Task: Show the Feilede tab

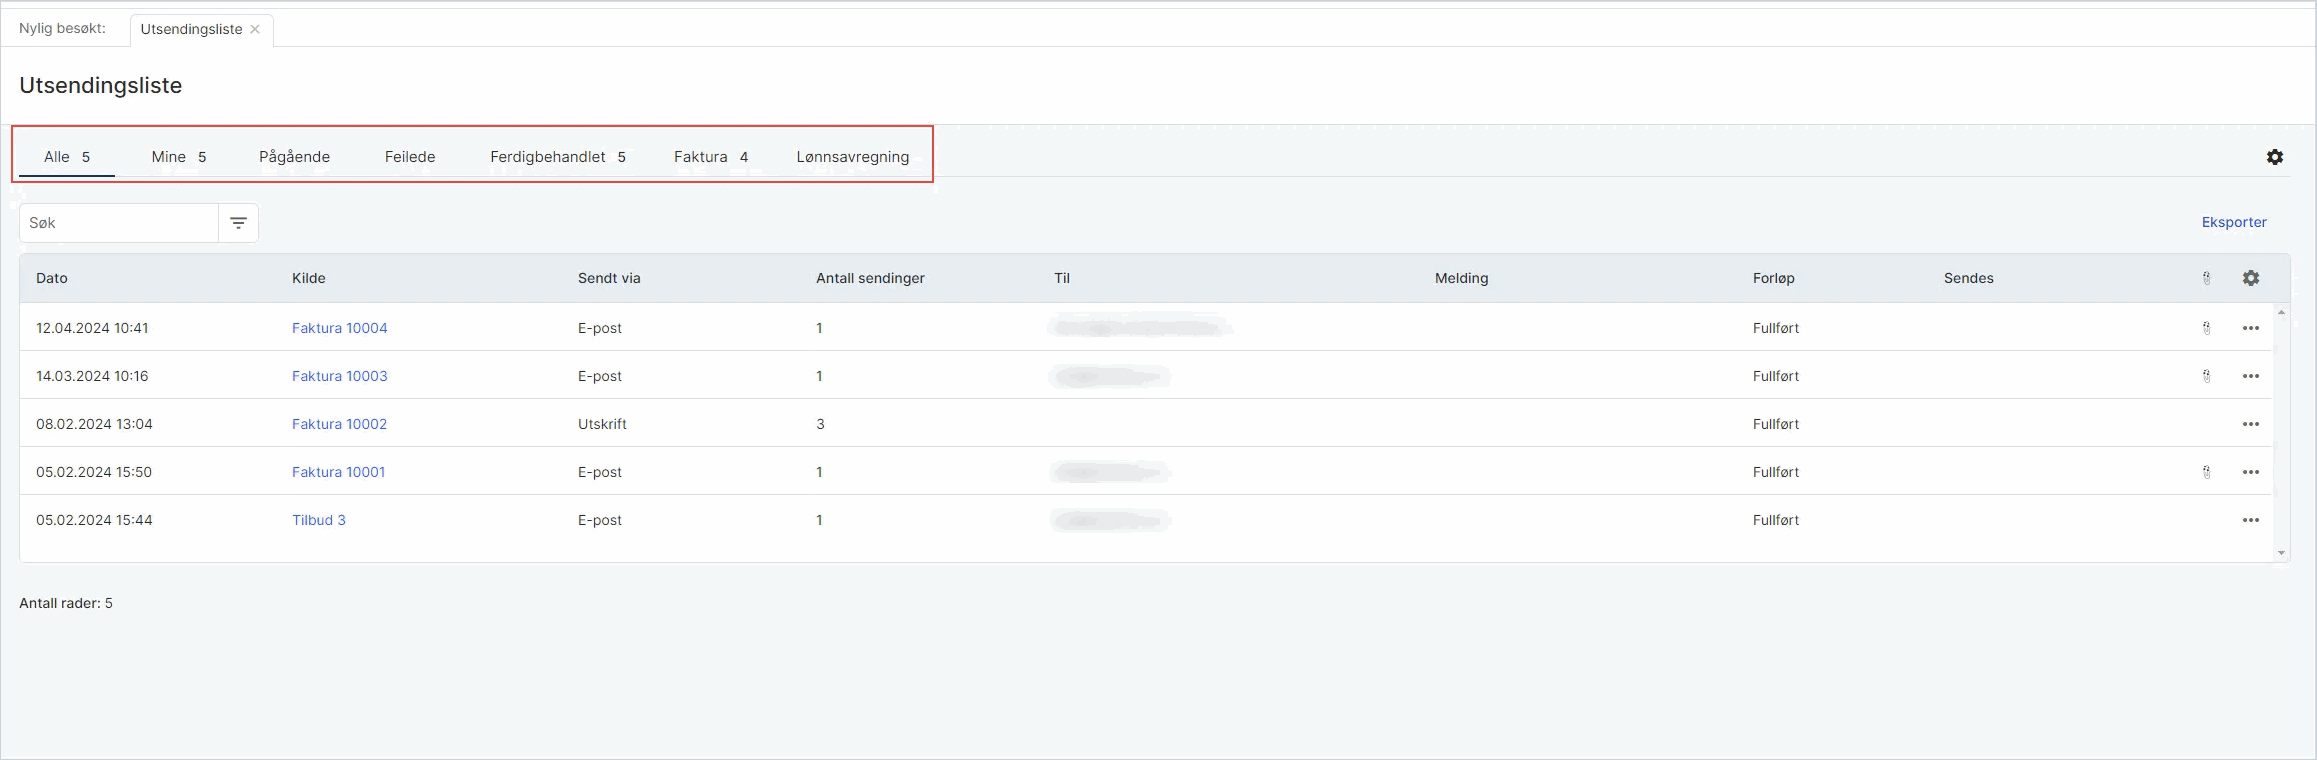Action: (410, 157)
